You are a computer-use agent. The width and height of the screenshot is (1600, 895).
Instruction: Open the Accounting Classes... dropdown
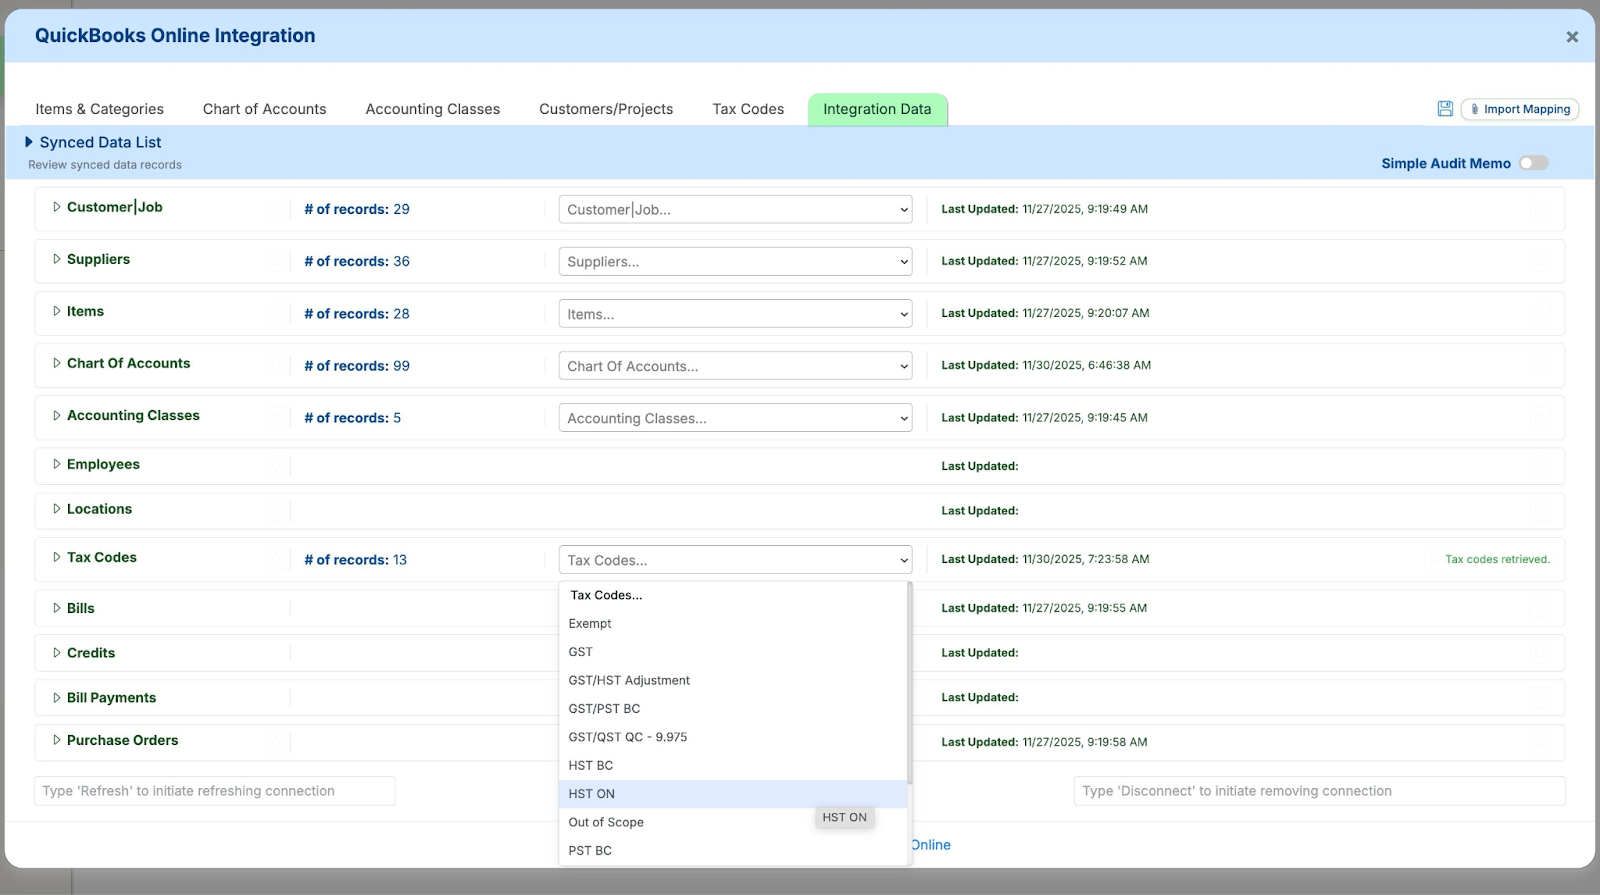[x=735, y=417]
